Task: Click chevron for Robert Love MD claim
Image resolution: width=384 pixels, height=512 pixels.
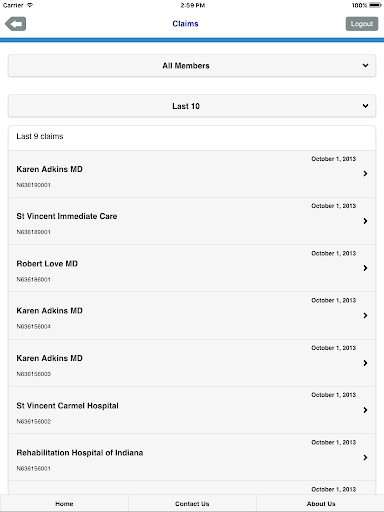Action: pos(365,268)
